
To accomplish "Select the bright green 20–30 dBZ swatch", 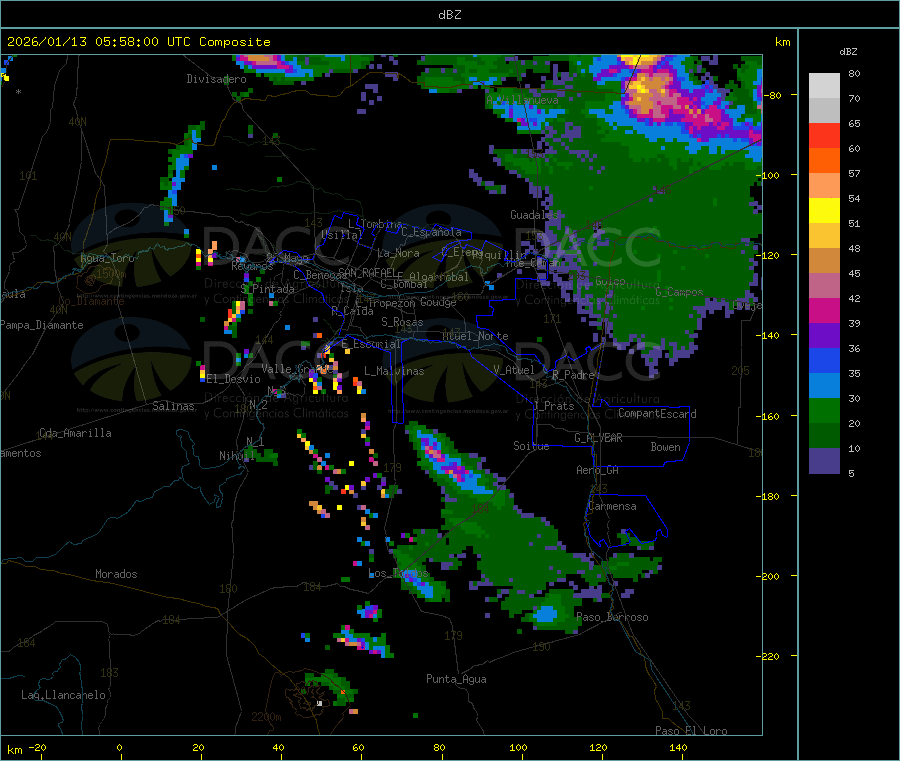I will click(824, 410).
